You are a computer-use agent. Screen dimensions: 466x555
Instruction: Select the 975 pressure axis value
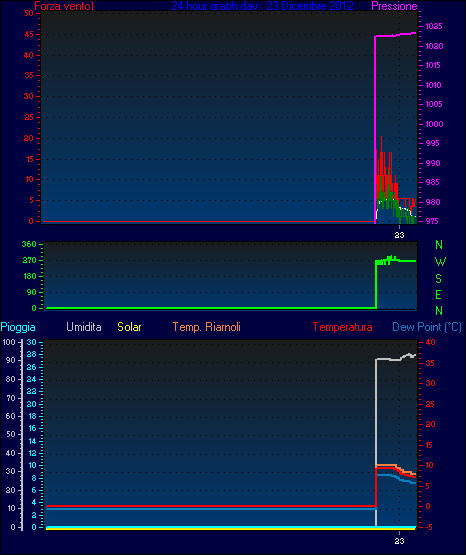tap(432, 221)
